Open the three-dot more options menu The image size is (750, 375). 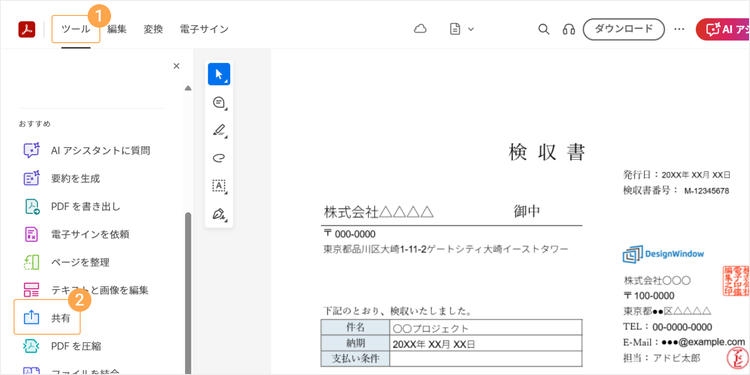(x=679, y=29)
